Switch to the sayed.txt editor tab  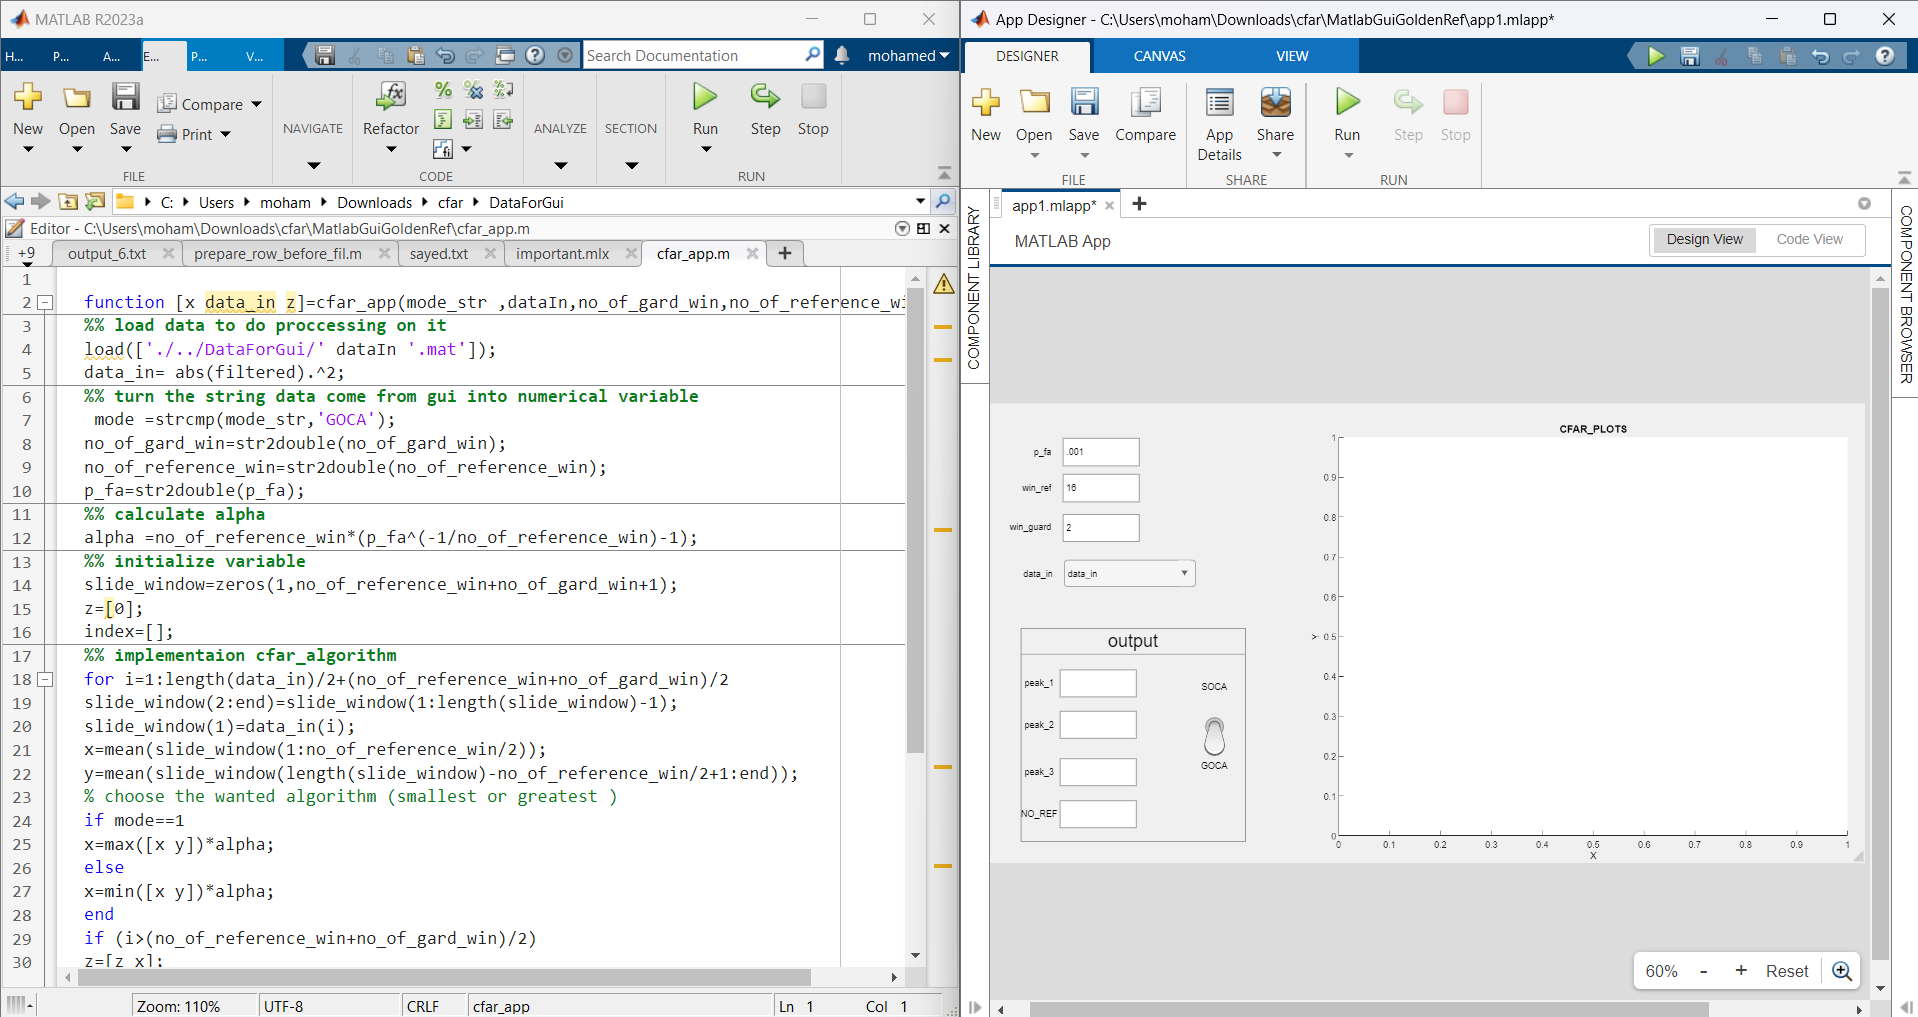[439, 254]
